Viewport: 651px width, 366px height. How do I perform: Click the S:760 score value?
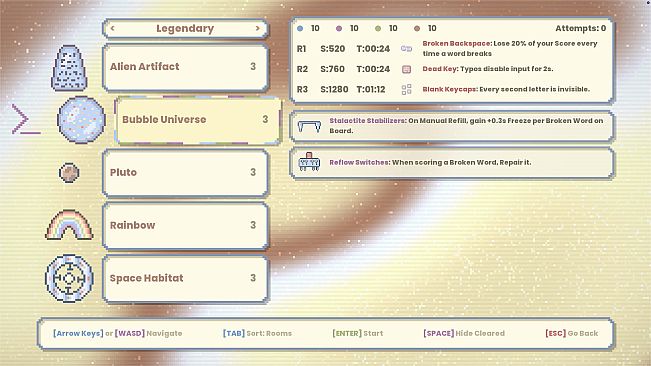click(333, 69)
